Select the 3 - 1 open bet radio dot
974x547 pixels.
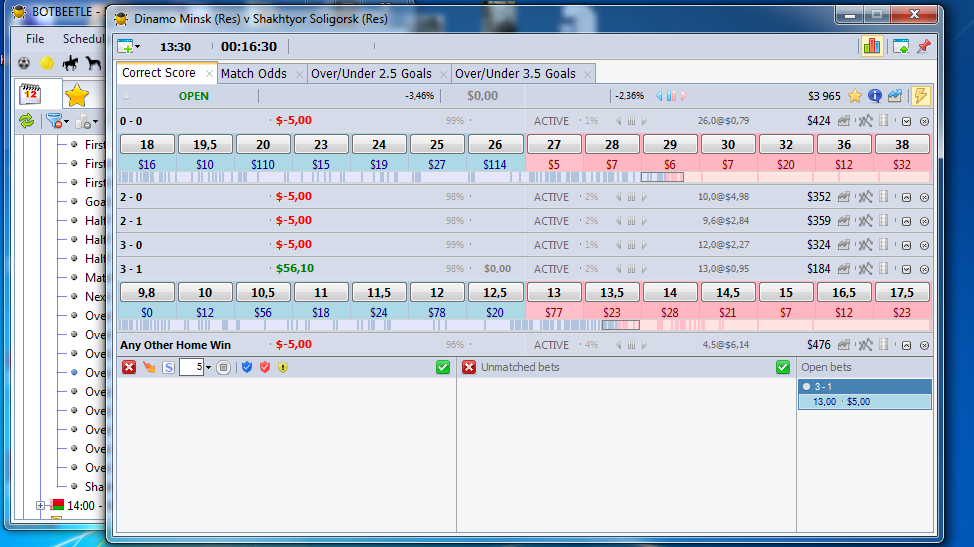[806, 386]
